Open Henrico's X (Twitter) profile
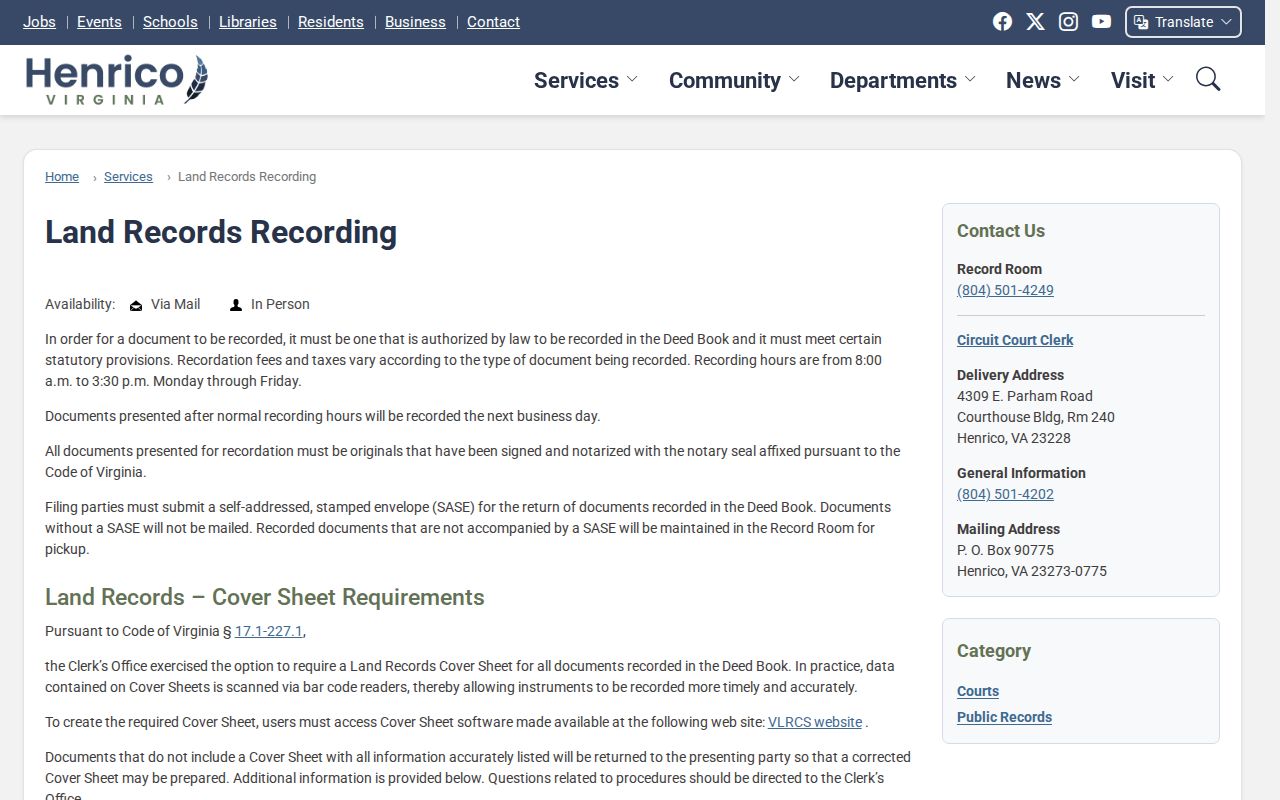The width and height of the screenshot is (1280, 800). [x=1035, y=22]
